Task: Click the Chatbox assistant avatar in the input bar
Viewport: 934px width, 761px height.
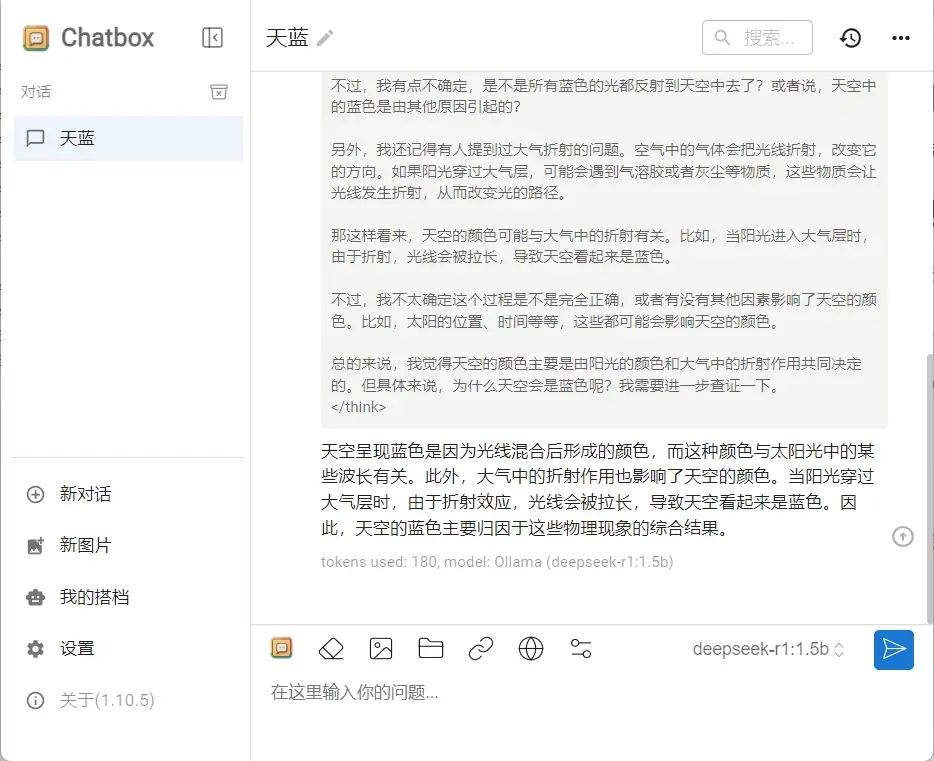Action: [281, 649]
